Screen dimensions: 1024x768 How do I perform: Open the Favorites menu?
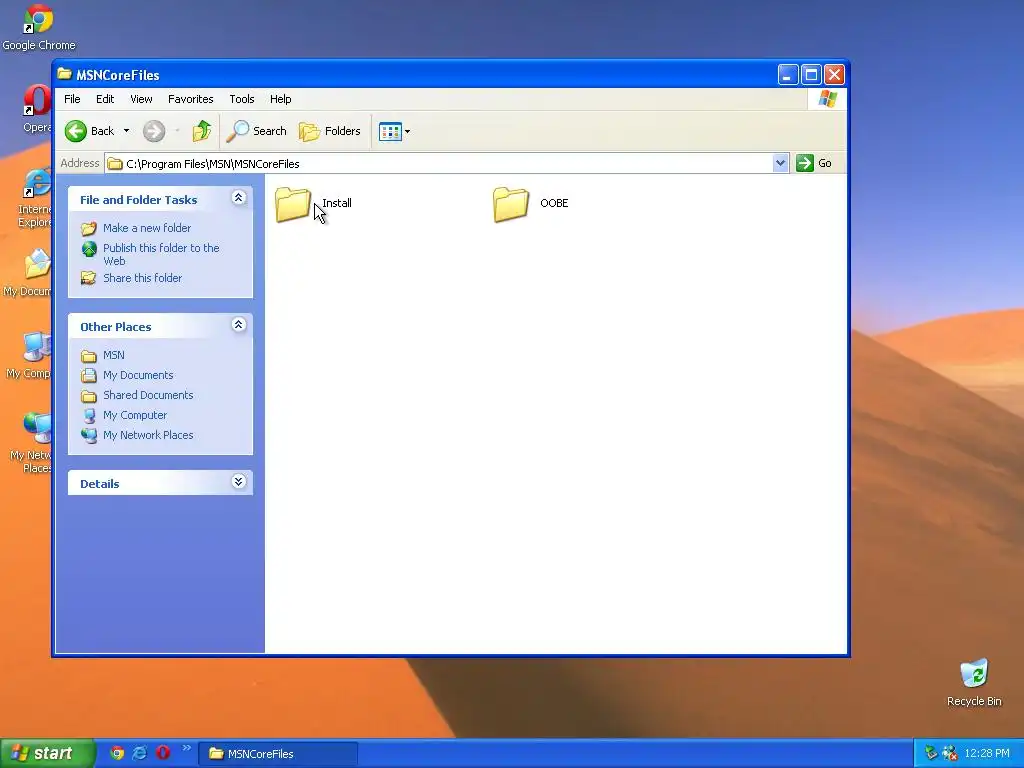(x=191, y=99)
